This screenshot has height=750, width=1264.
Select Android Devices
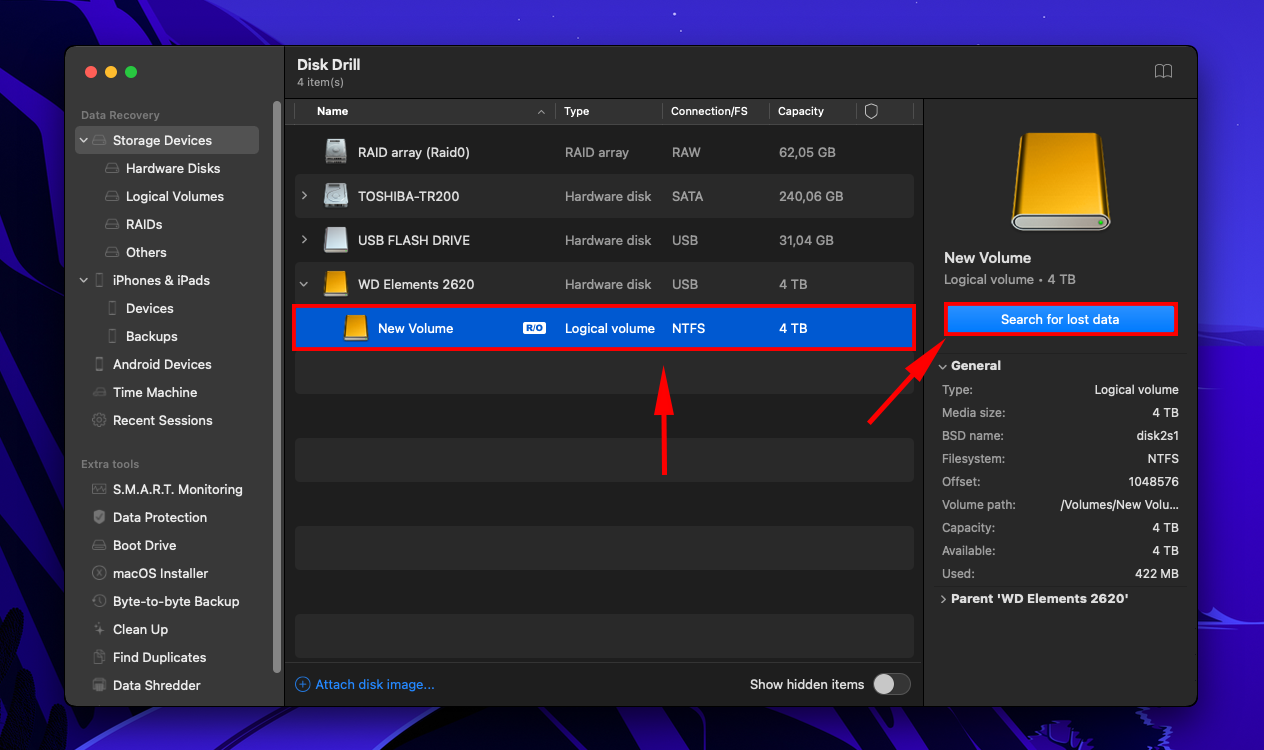[x=162, y=364]
